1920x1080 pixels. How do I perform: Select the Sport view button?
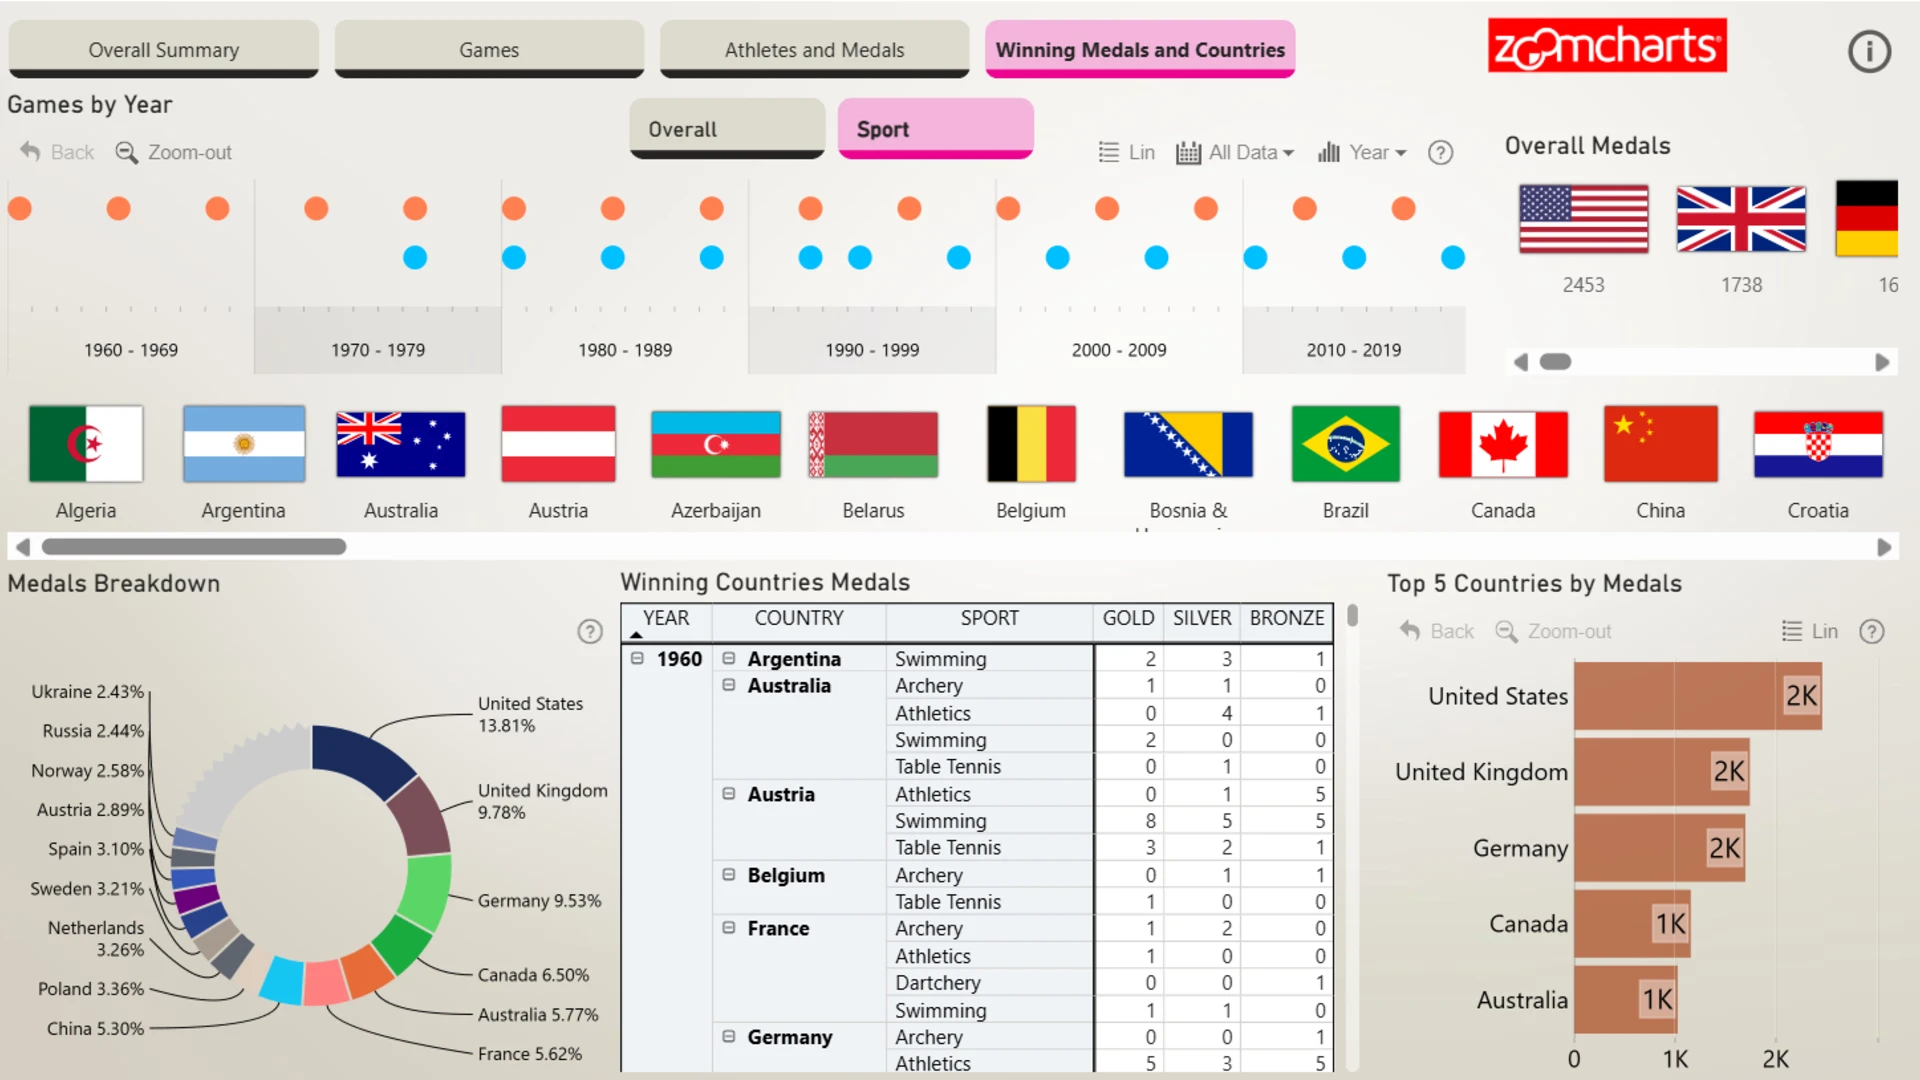(x=935, y=129)
